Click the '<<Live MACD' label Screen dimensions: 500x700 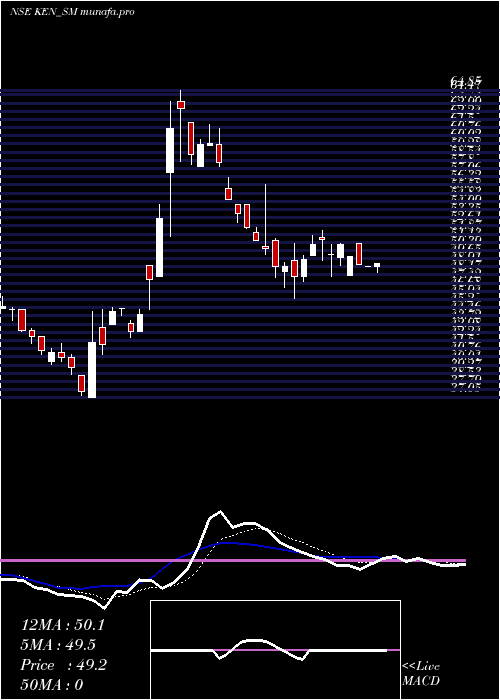pos(421,674)
